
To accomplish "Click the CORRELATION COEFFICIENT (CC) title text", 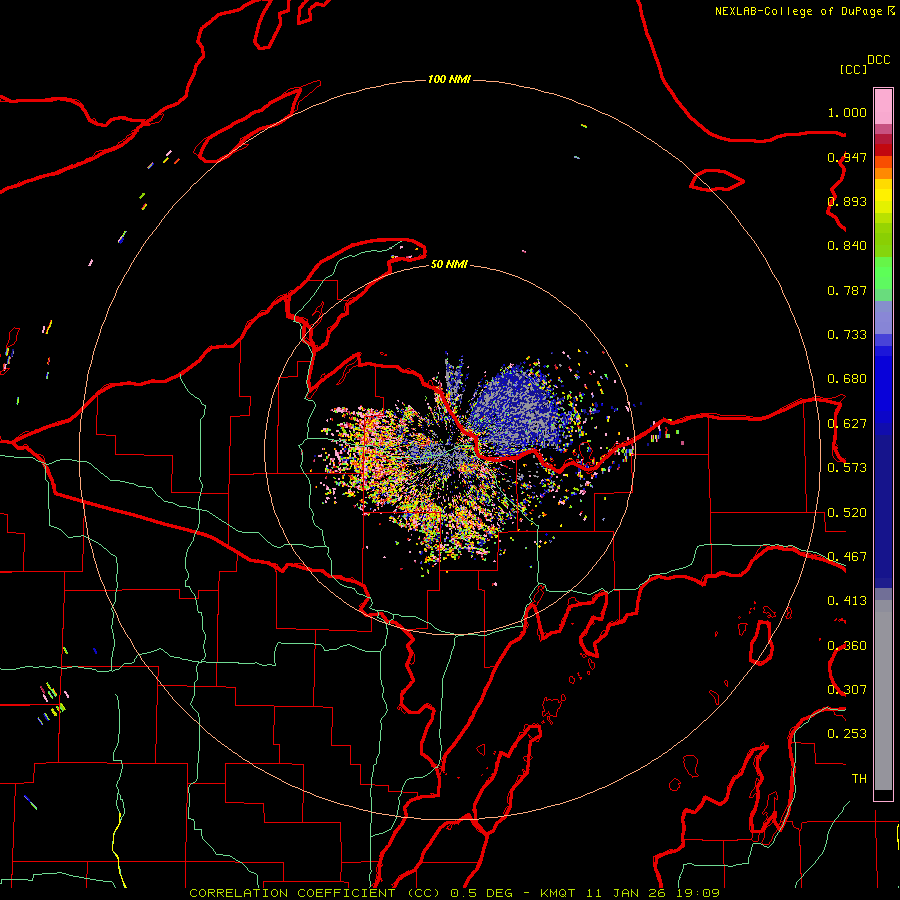I will (315, 893).
